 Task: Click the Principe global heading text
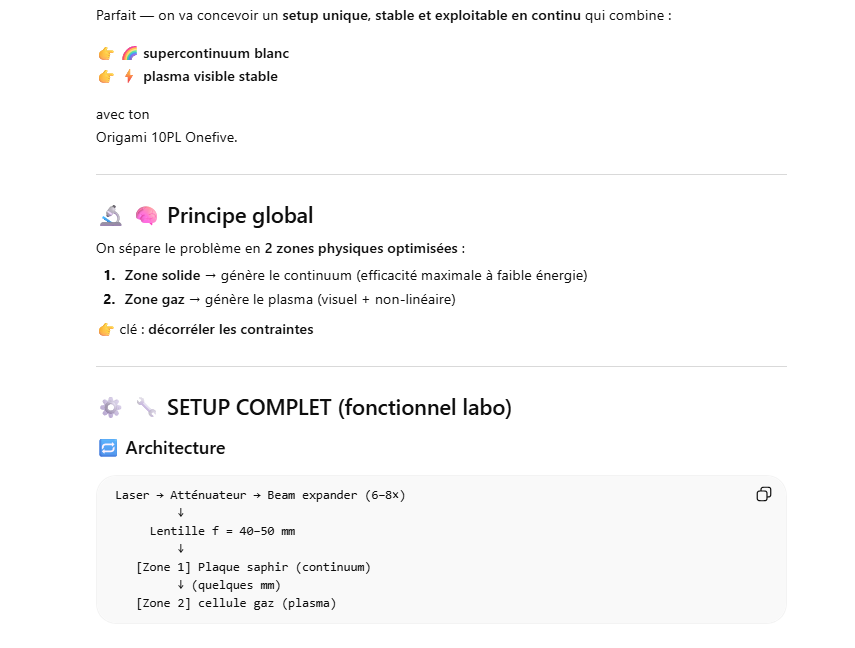click(240, 216)
